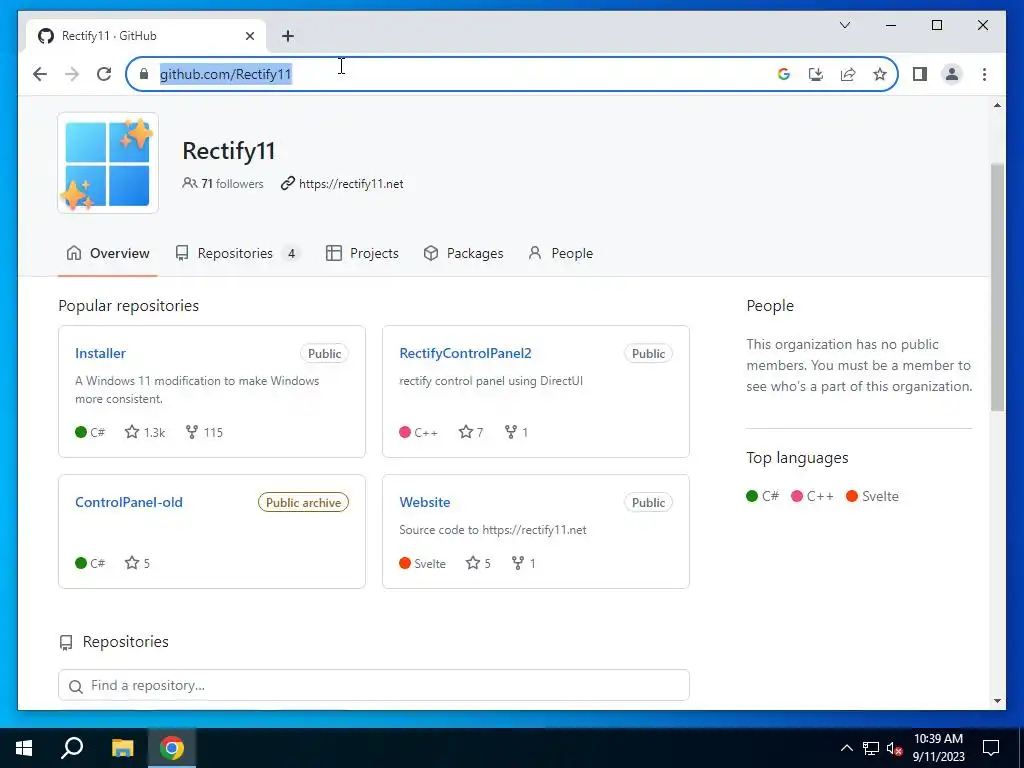View RectifyControlPanel2's 1 fork
The height and width of the screenshot is (768, 1024).
[516, 432]
